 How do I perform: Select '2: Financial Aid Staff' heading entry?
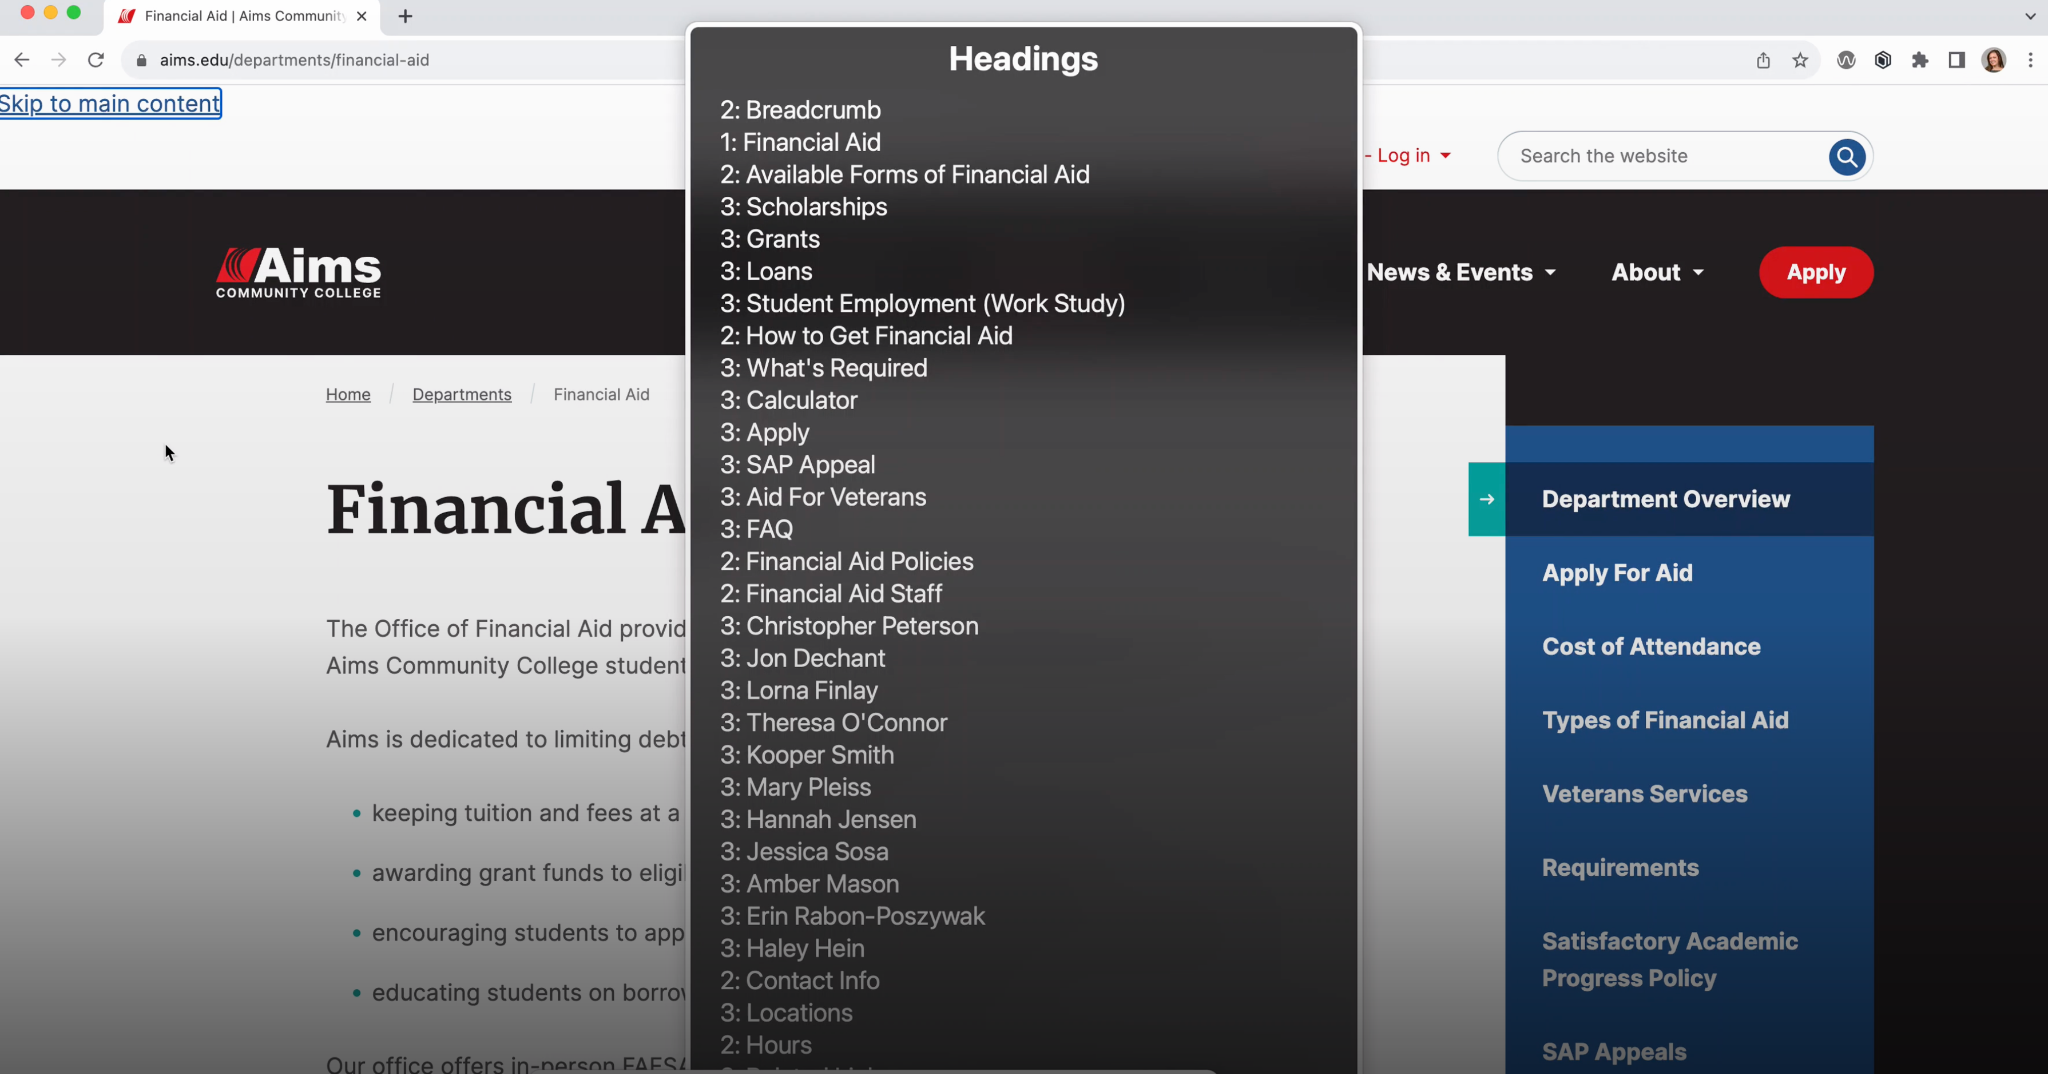tap(831, 594)
